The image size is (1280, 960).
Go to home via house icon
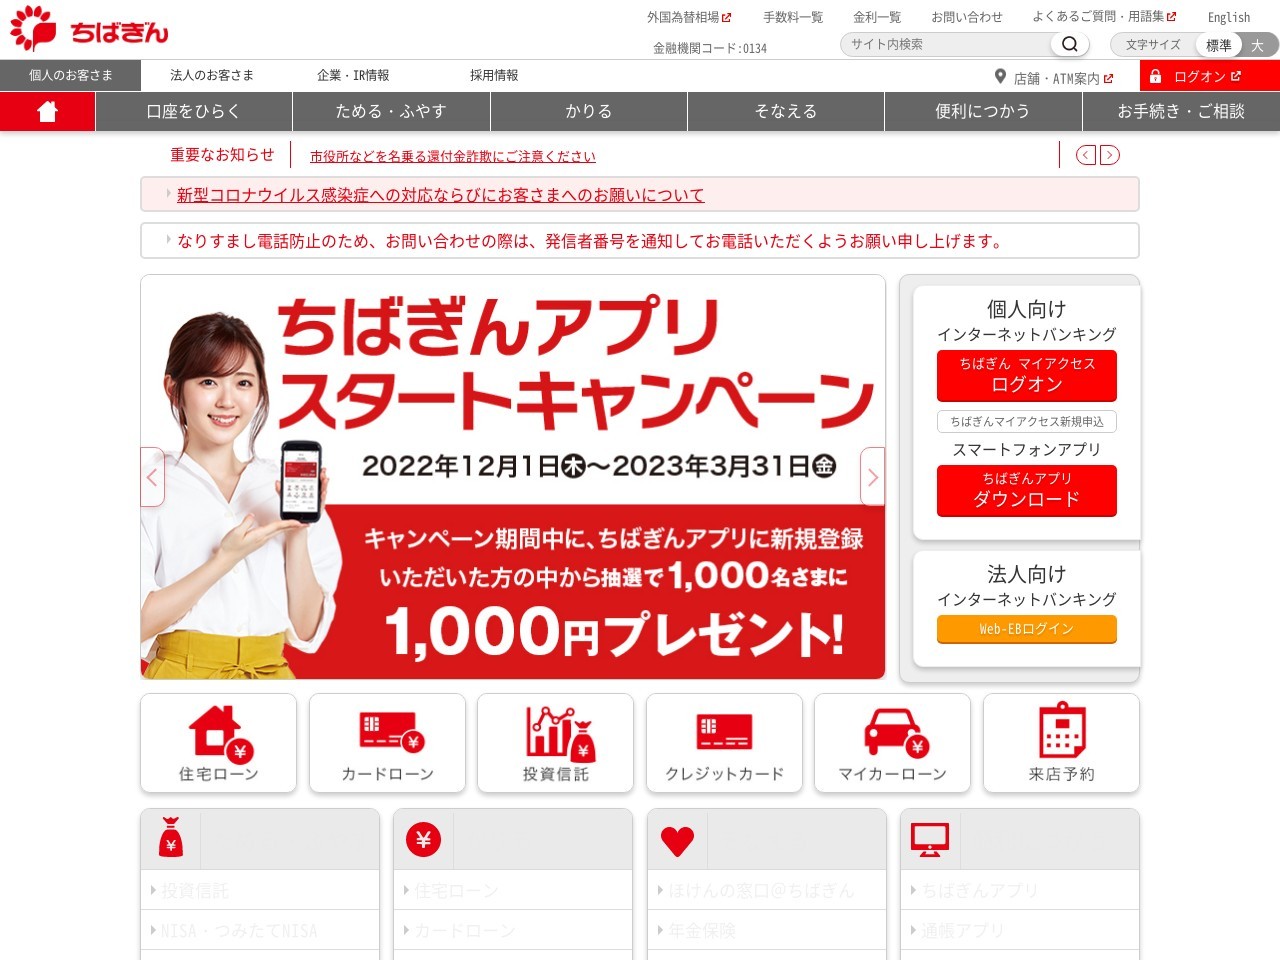[47, 112]
